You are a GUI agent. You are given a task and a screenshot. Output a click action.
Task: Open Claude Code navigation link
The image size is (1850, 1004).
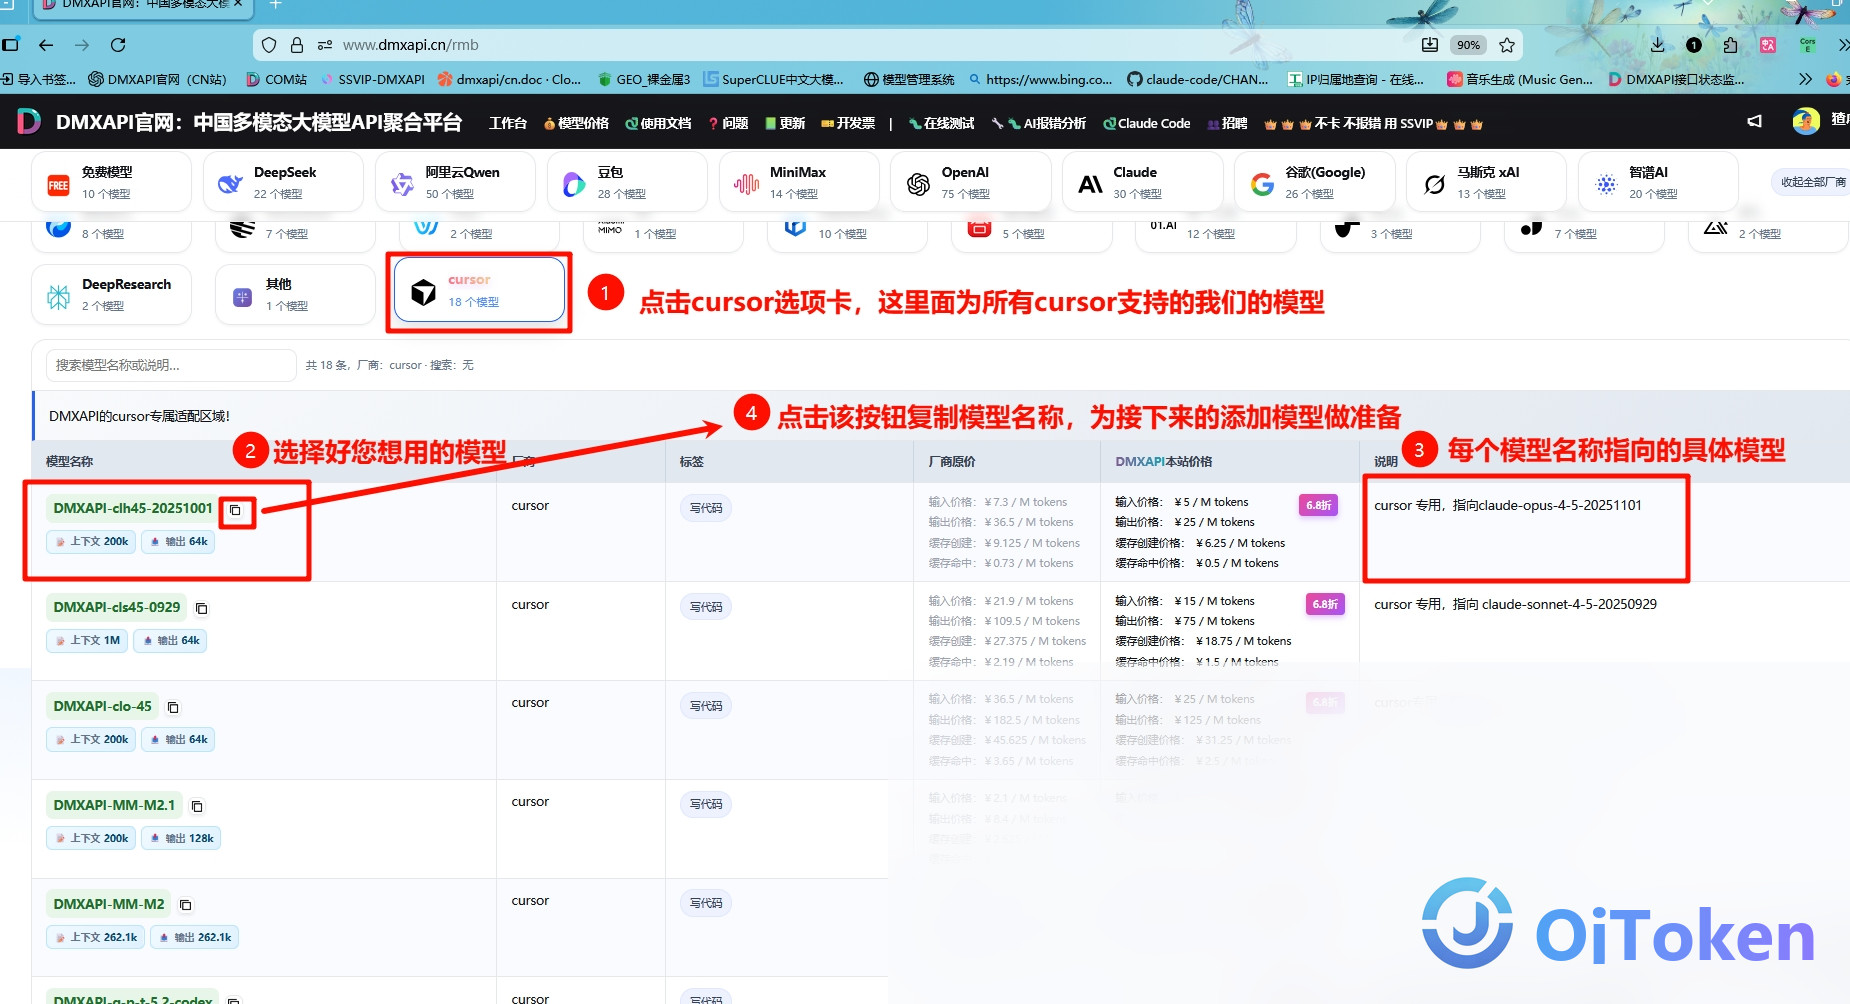tap(1147, 123)
